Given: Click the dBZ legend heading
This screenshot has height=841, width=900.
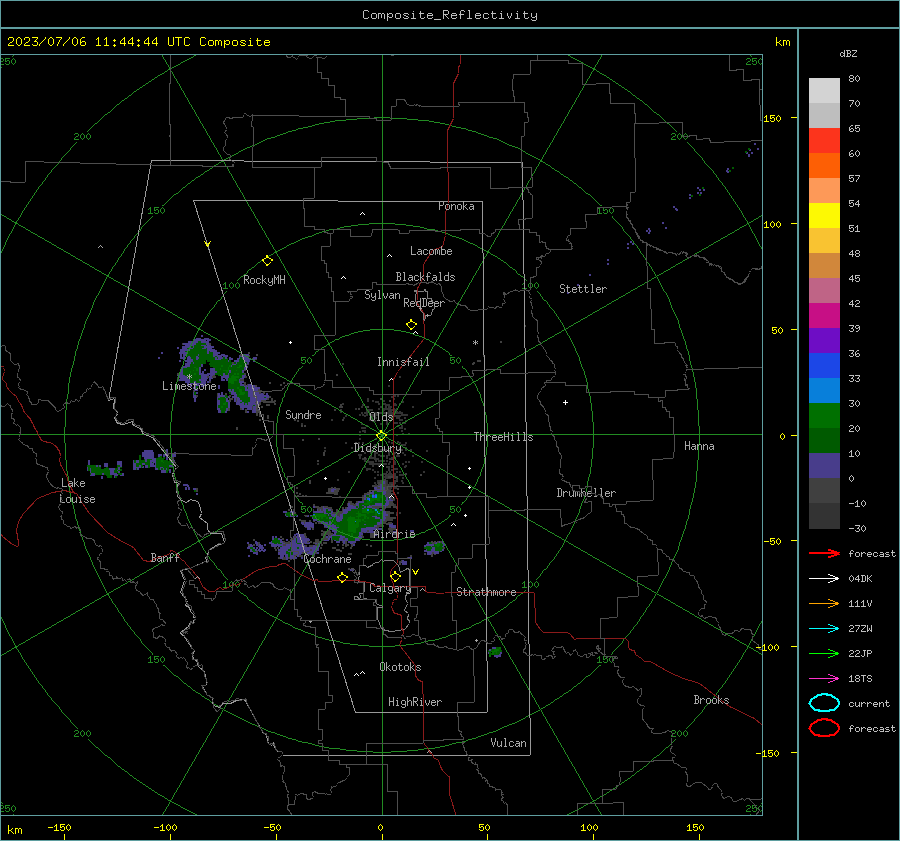Looking at the screenshot, I should pyautogui.click(x=848, y=53).
